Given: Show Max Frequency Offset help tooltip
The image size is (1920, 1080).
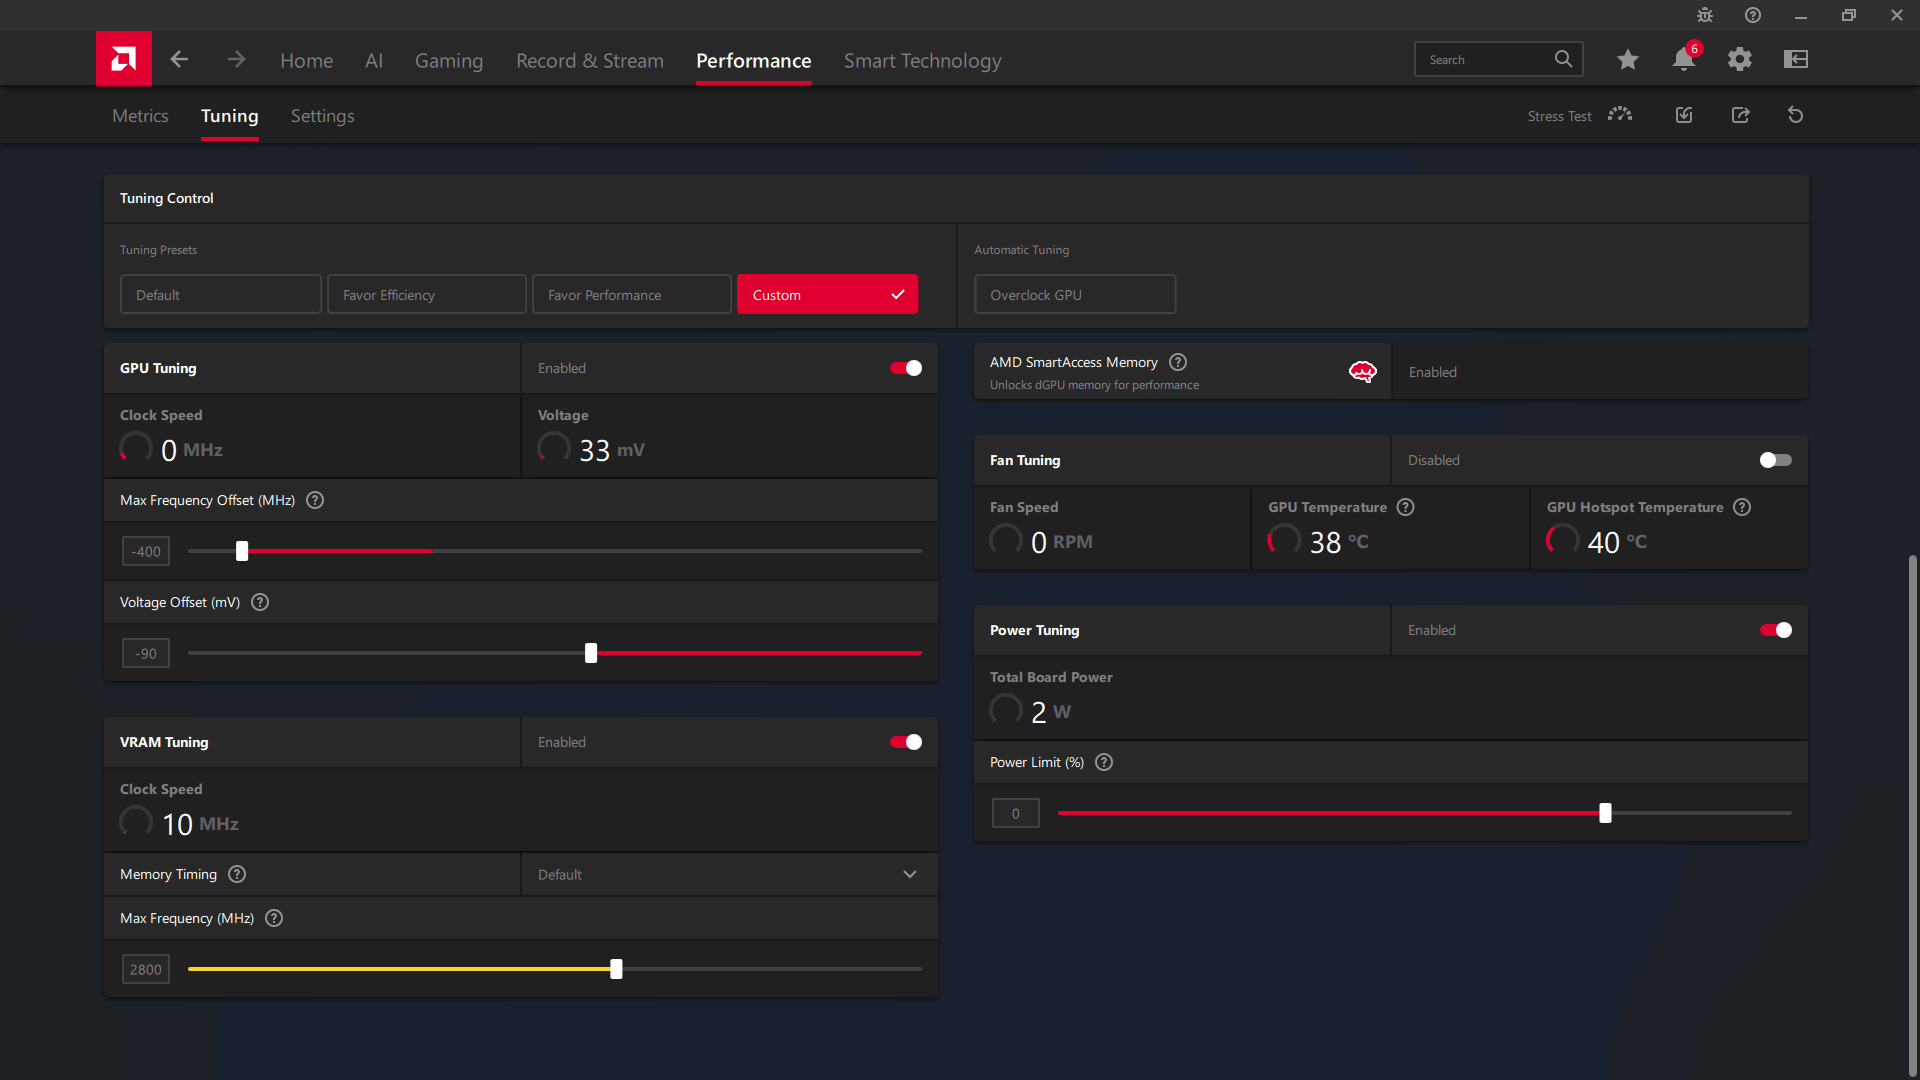Looking at the screenshot, I should 315,500.
